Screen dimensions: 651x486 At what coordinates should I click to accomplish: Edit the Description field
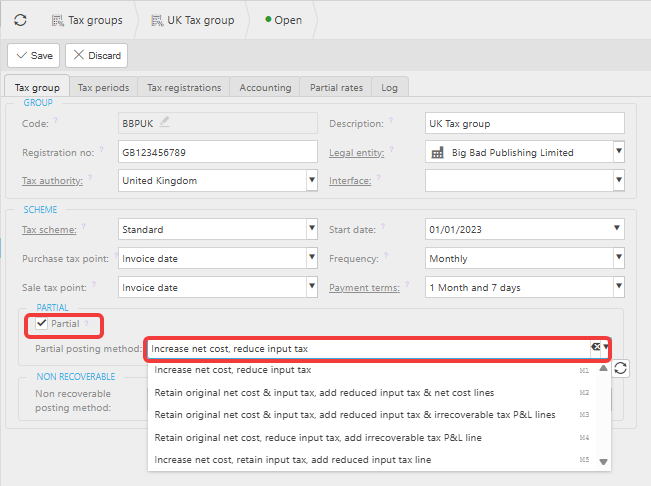(x=524, y=123)
